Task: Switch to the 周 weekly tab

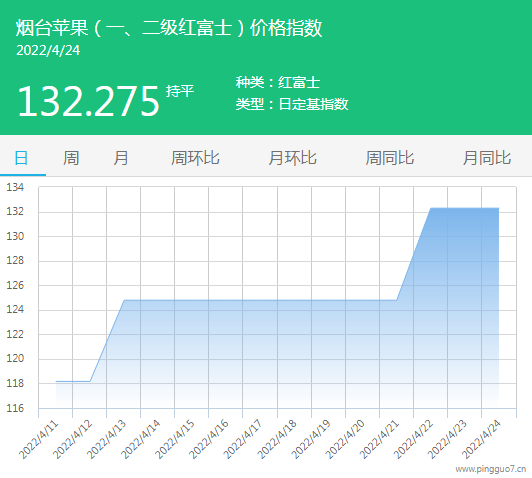Action: (x=71, y=158)
